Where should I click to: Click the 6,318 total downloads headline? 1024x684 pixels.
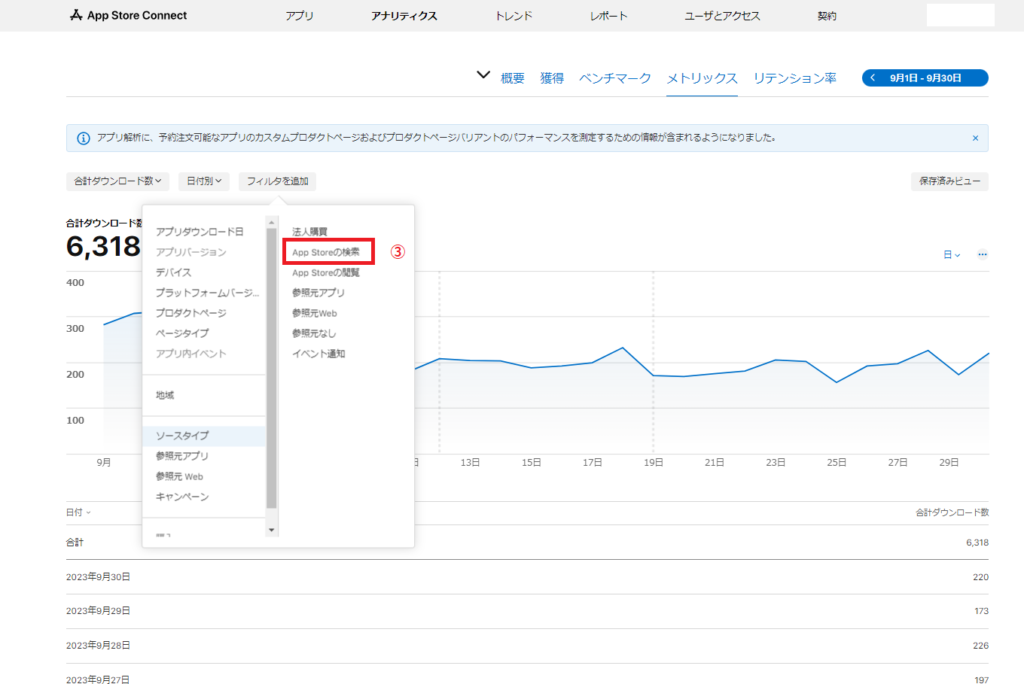click(103, 246)
